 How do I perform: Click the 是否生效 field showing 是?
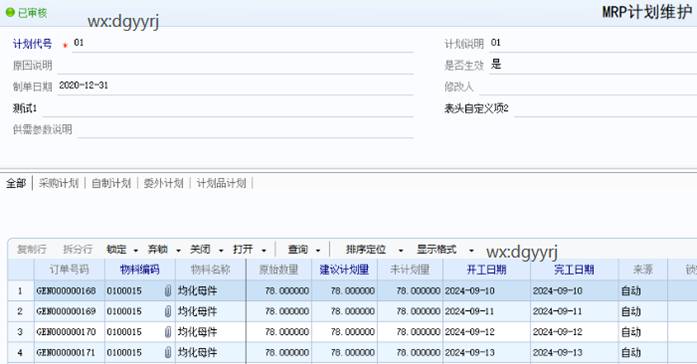[x=593, y=65]
